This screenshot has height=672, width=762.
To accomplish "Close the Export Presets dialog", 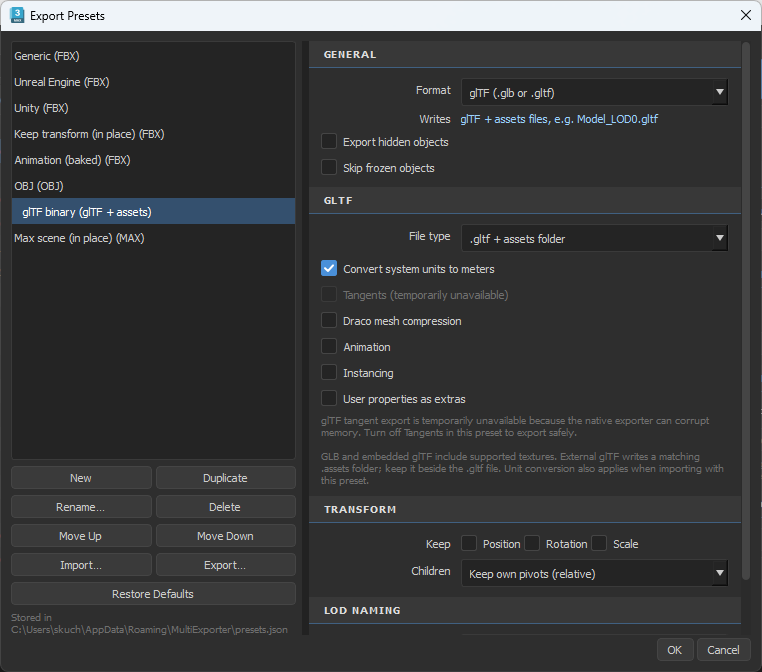I will coord(745,15).
